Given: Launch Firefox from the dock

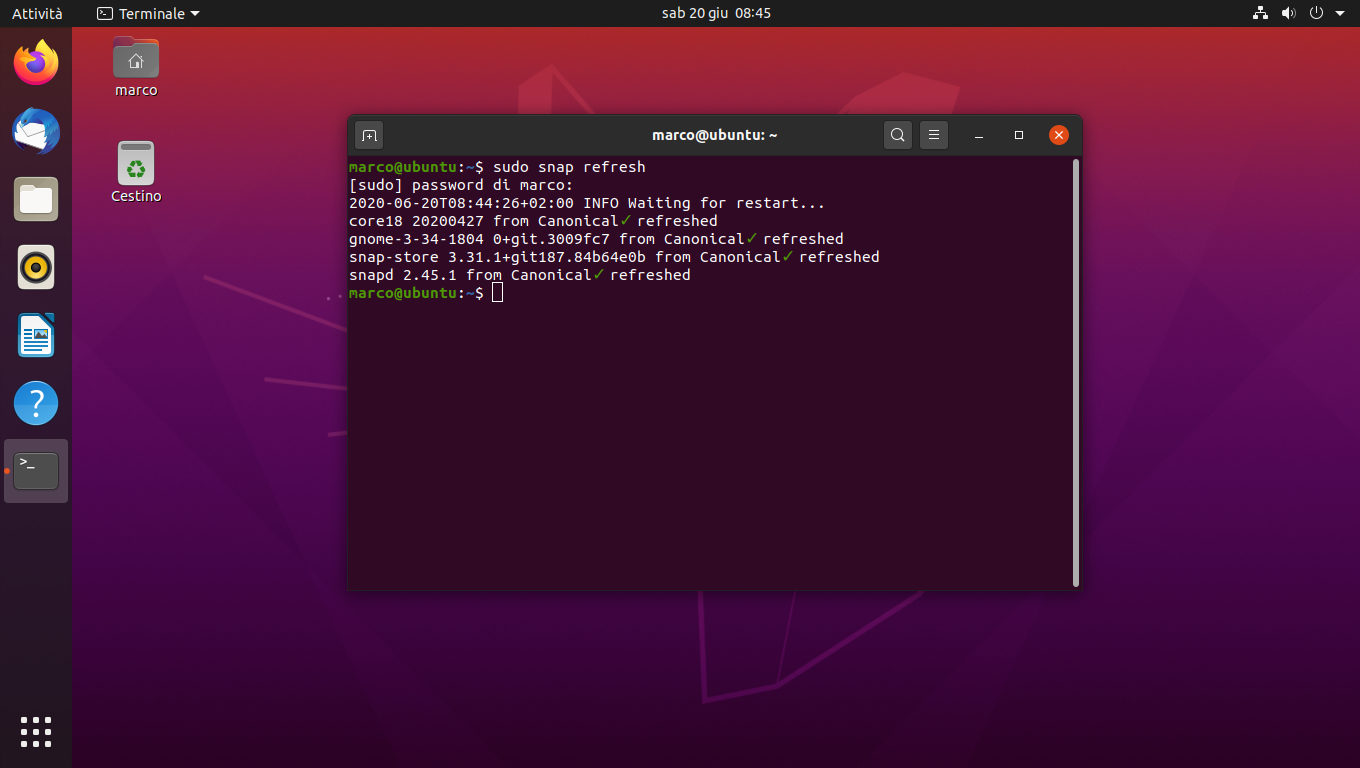Looking at the screenshot, I should coord(36,63).
